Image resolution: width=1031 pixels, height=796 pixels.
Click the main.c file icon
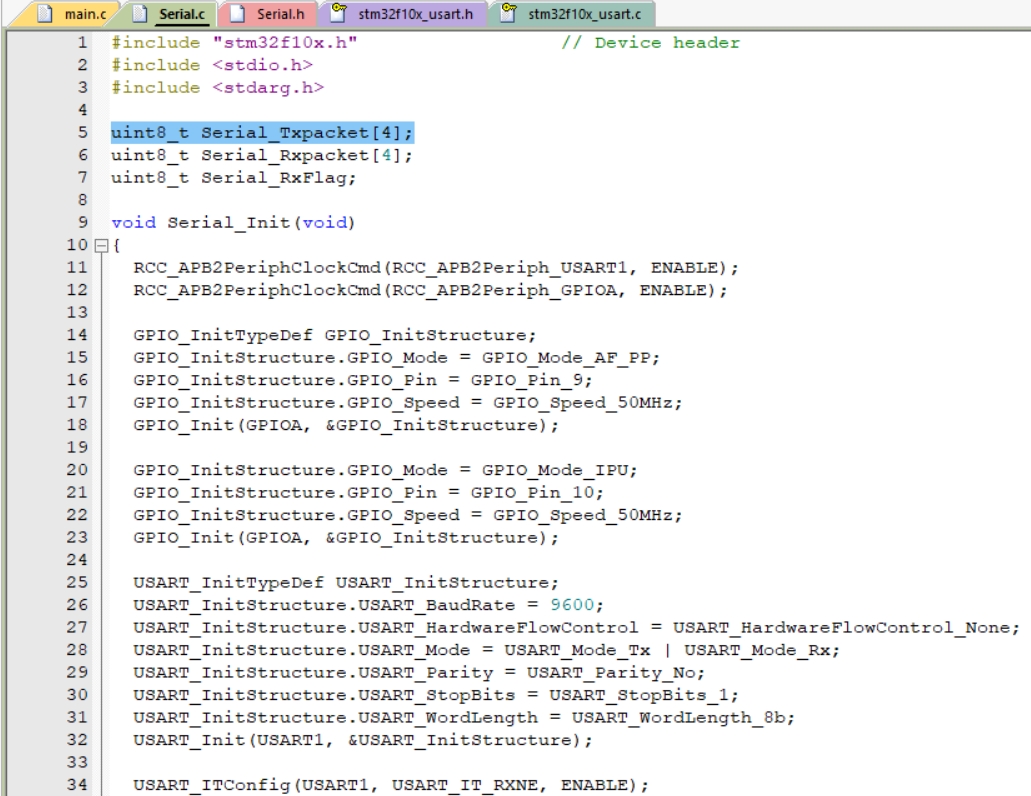pyautogui.click(x=45, y=14)
